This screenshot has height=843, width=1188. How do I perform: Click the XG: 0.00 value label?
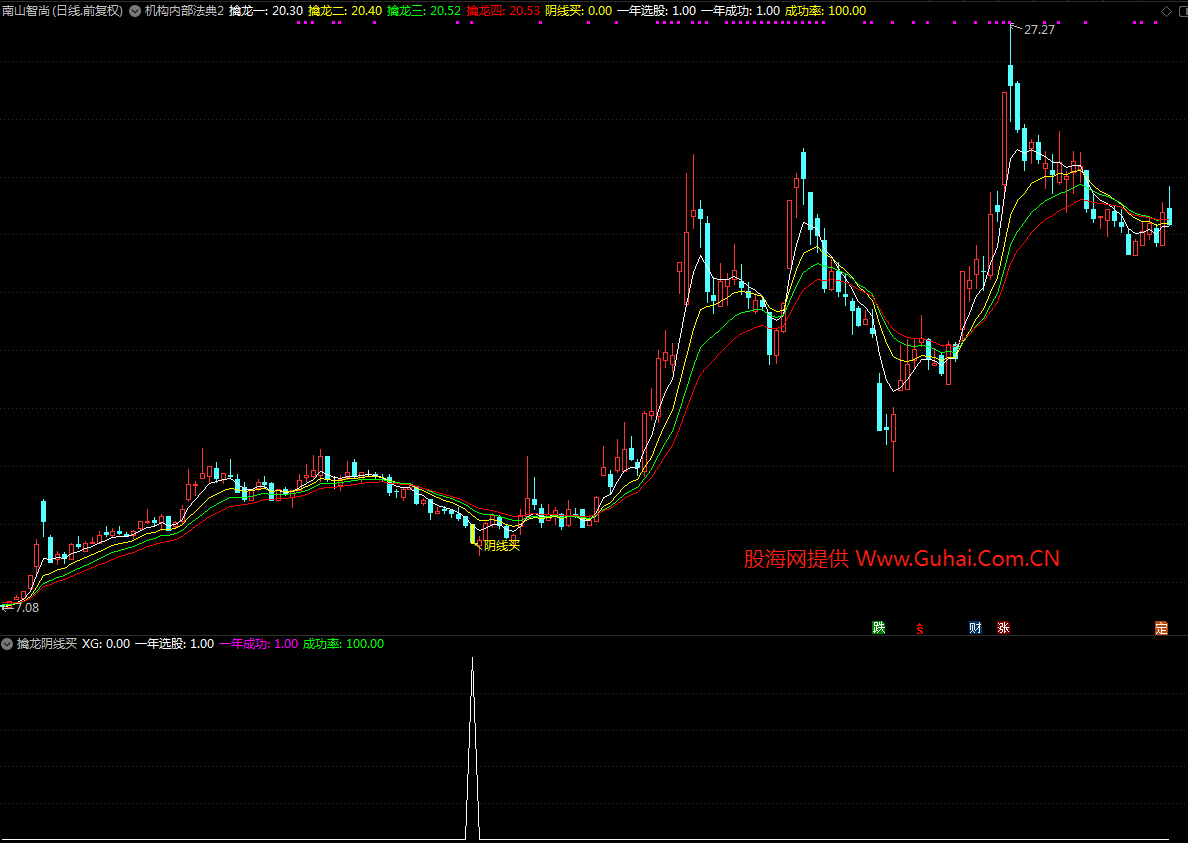pos(106,644)
